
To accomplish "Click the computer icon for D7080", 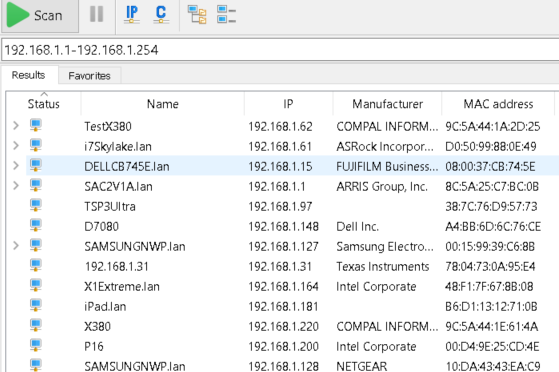I will (x=36, y=225).
